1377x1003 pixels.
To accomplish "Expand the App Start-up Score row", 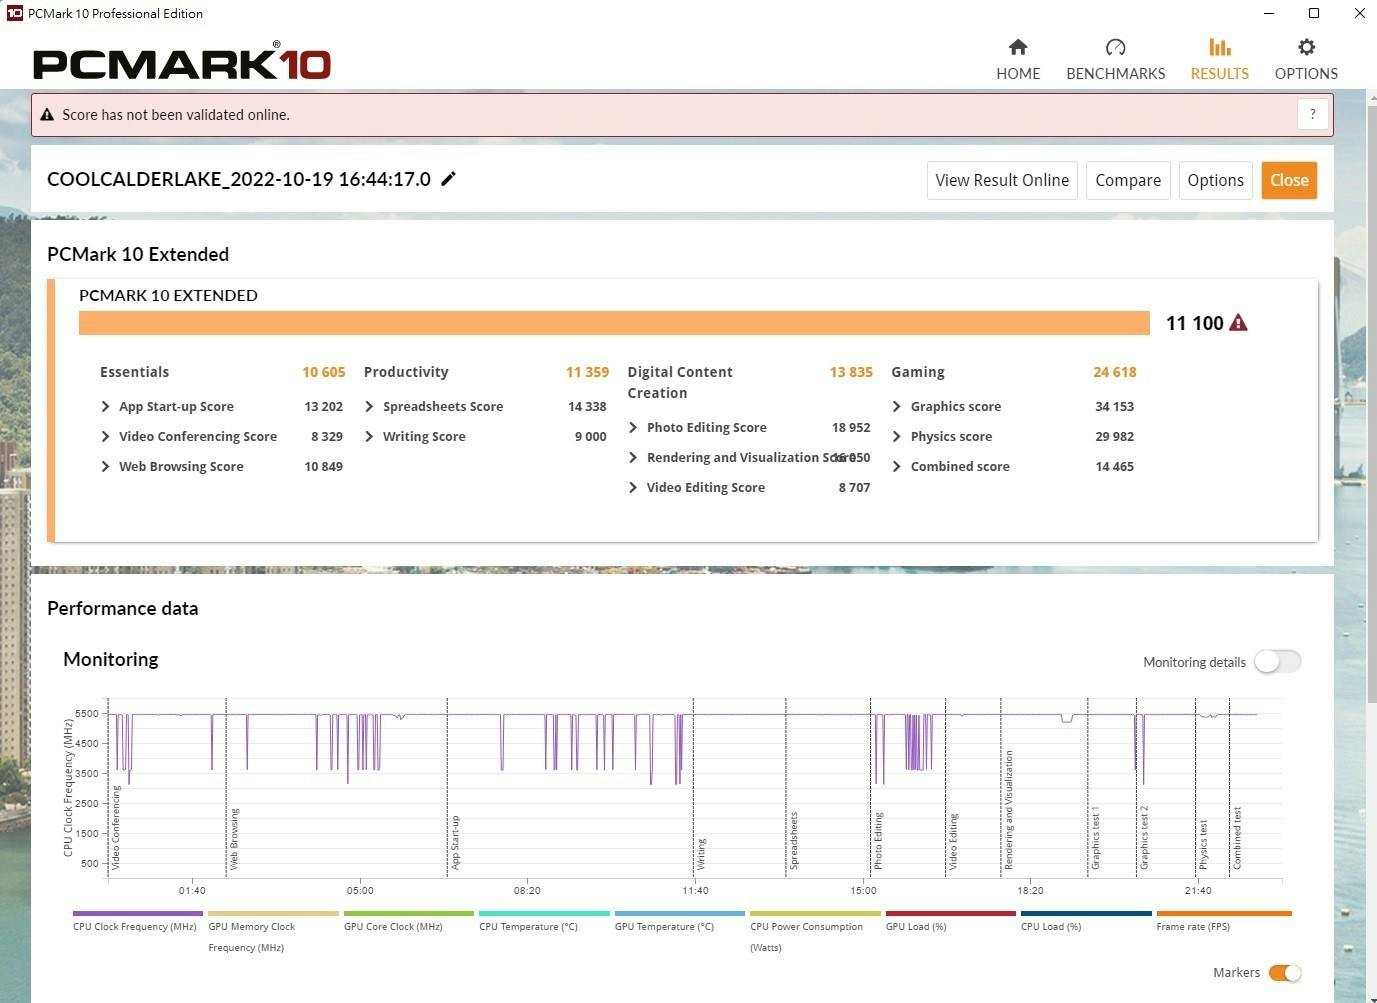I will [x=106, y=407].
